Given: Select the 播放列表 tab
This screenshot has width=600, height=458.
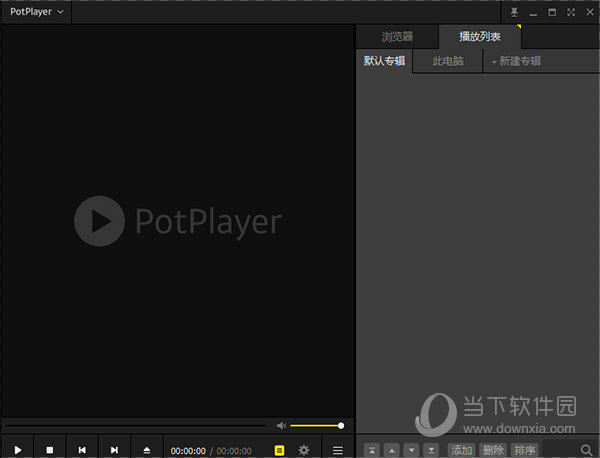Looking at the screenshot, I should coord(480,37).
